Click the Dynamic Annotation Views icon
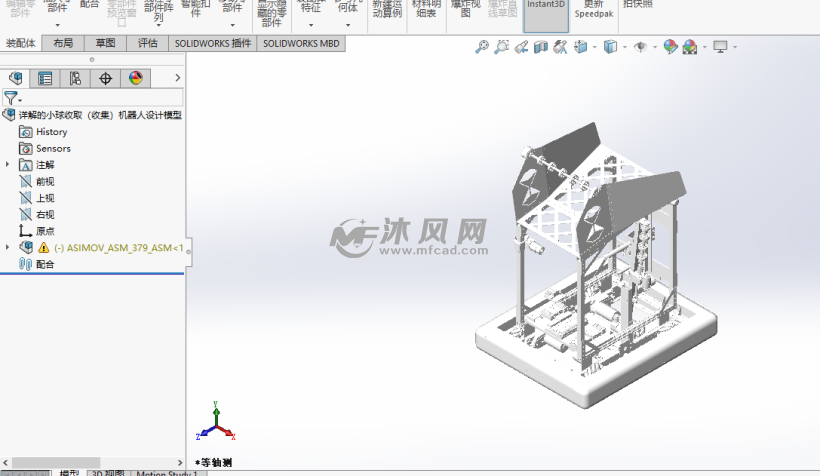Image resolution: width=820 pixels, height=476 pixels. pyautogui.click(x=560, y=47)
